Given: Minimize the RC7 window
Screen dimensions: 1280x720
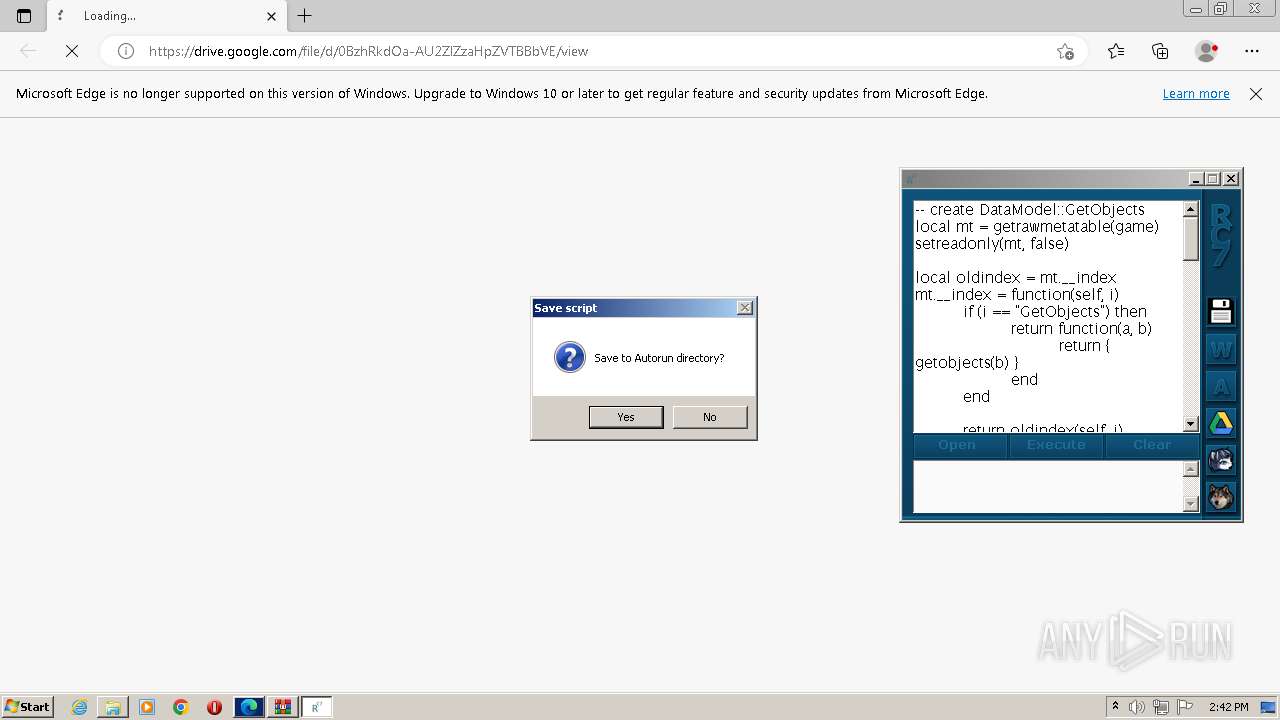Looking at the screenshot, I should point(1195,179).
